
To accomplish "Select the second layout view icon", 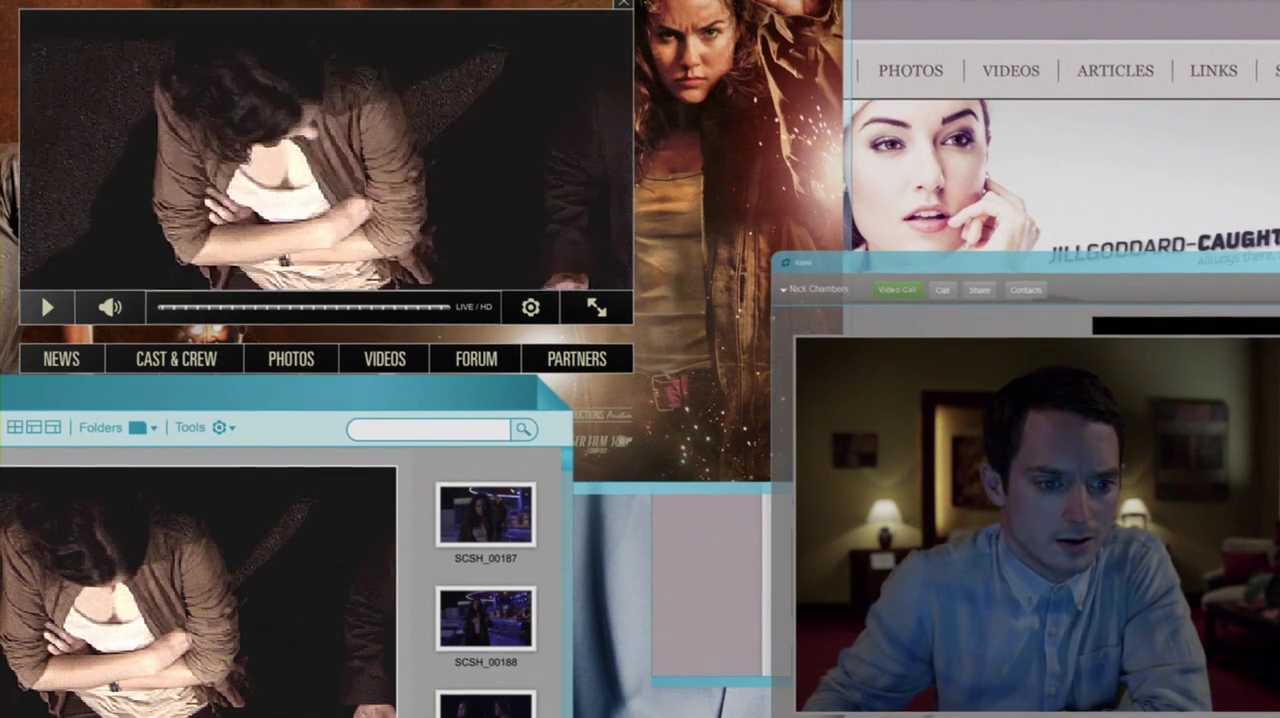I will pyautogui.click(x=34, y=428).
